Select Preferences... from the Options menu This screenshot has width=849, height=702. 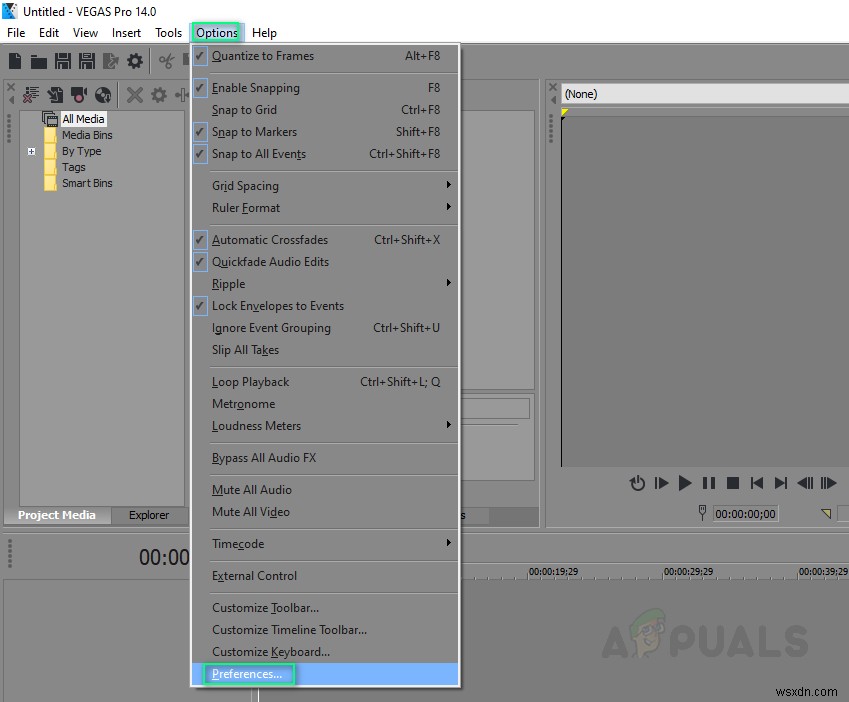pos(325,674)
